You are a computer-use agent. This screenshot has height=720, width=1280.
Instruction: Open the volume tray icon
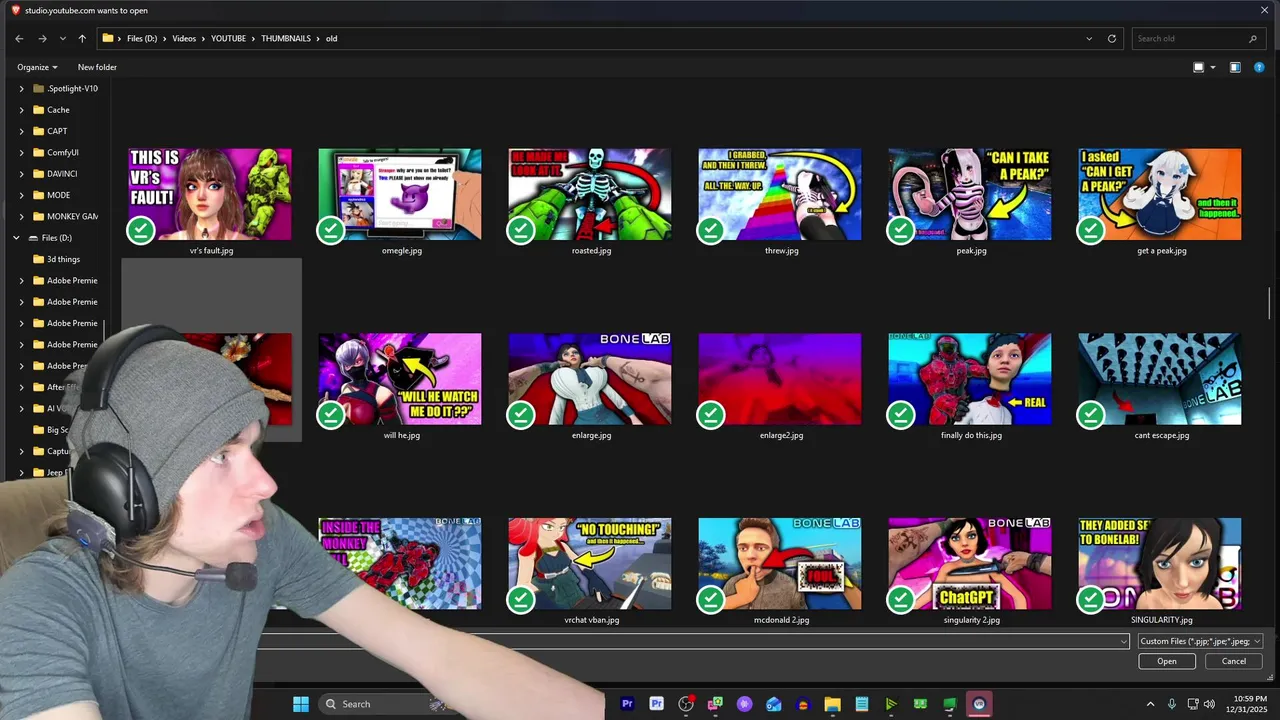click(1209, 704)
